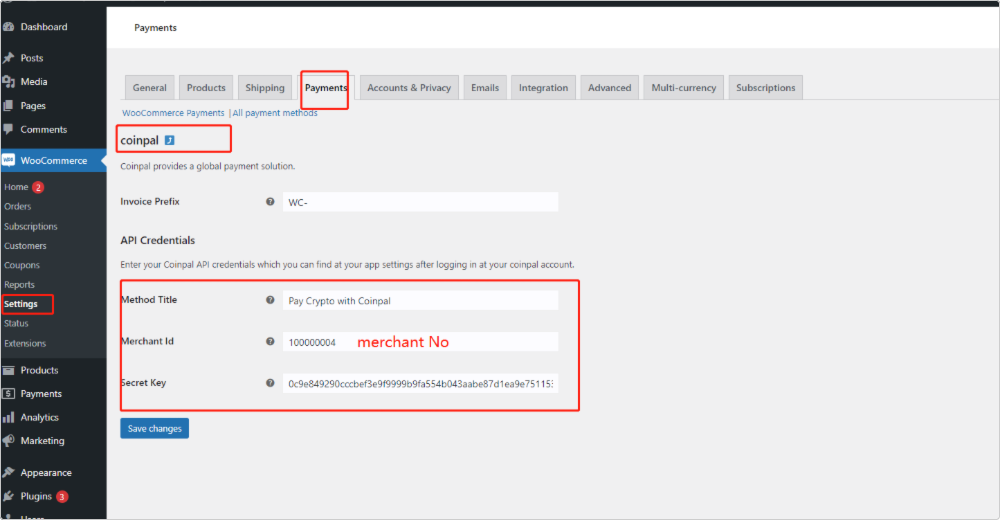Click the Marketing megaphone icon
The image size is (1000, 520).
(8, 441)
